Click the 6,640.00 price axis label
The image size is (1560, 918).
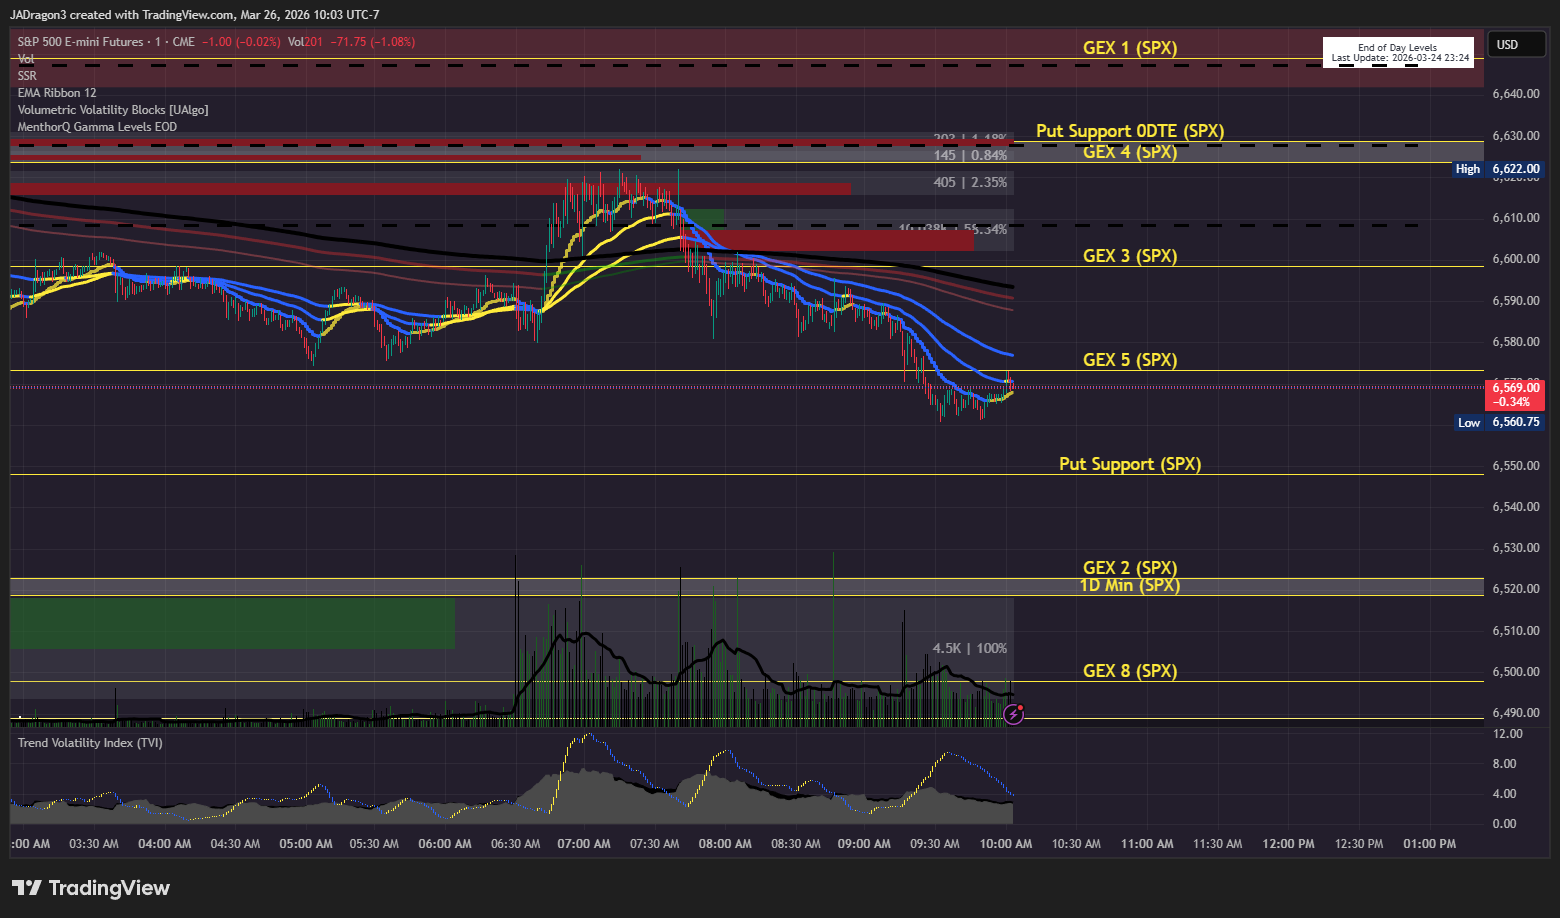(x=1516, y=94)
